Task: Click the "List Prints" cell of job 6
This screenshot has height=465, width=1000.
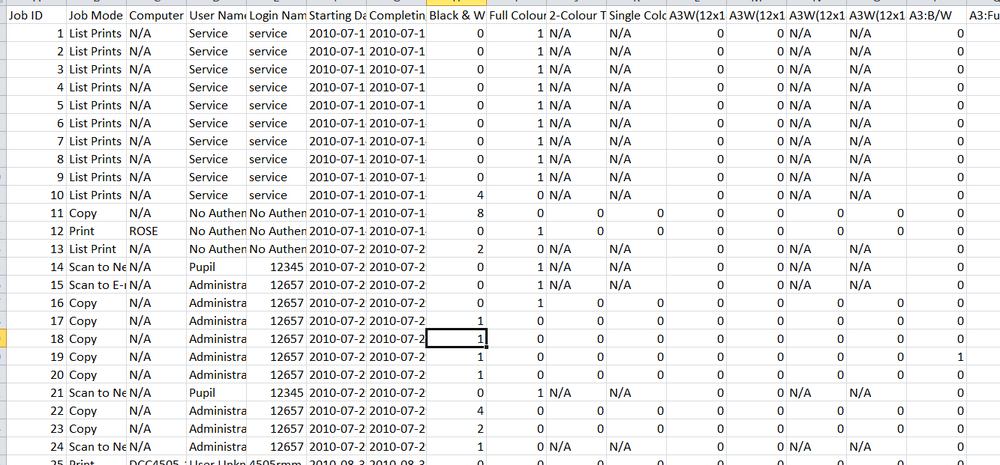Action: click(96, 122)
